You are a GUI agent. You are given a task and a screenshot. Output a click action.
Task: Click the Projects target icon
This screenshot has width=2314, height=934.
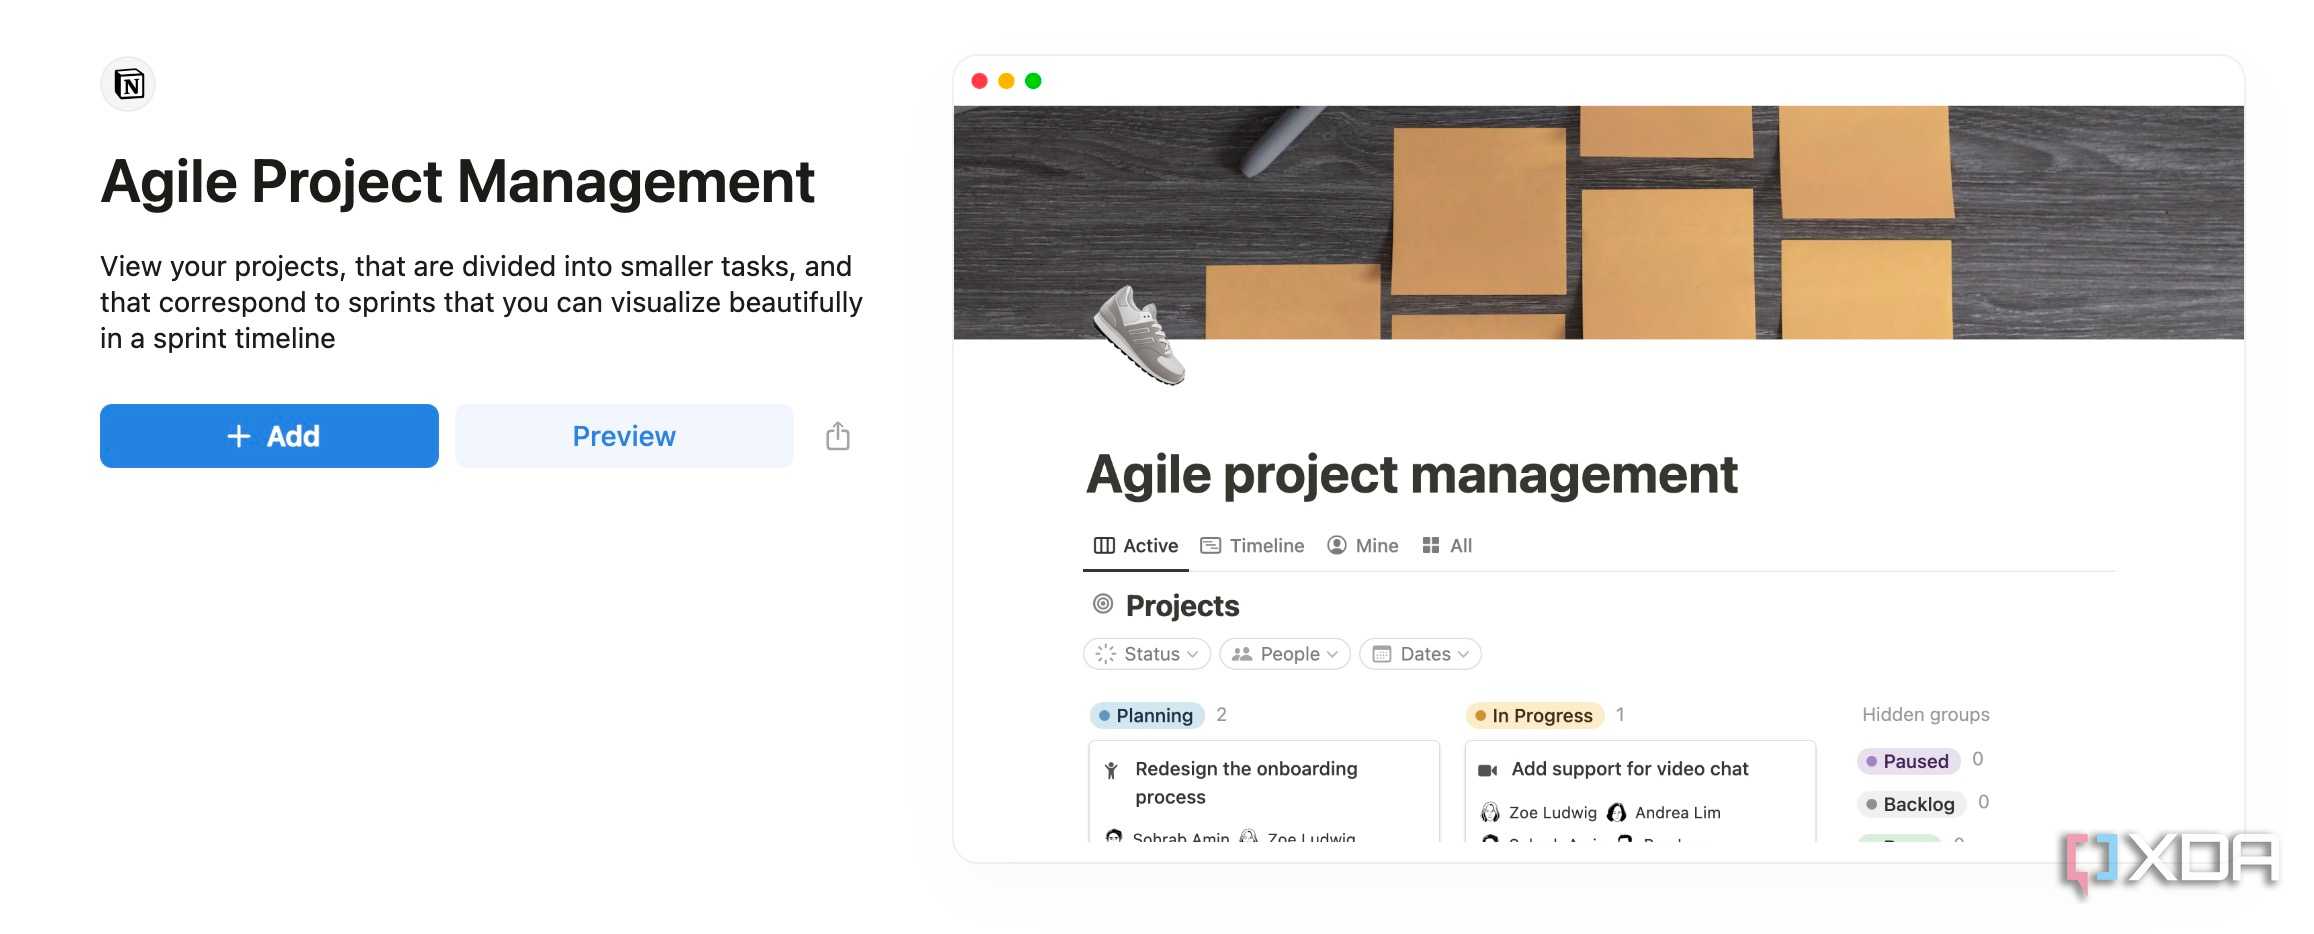(x=1103, y=604)
